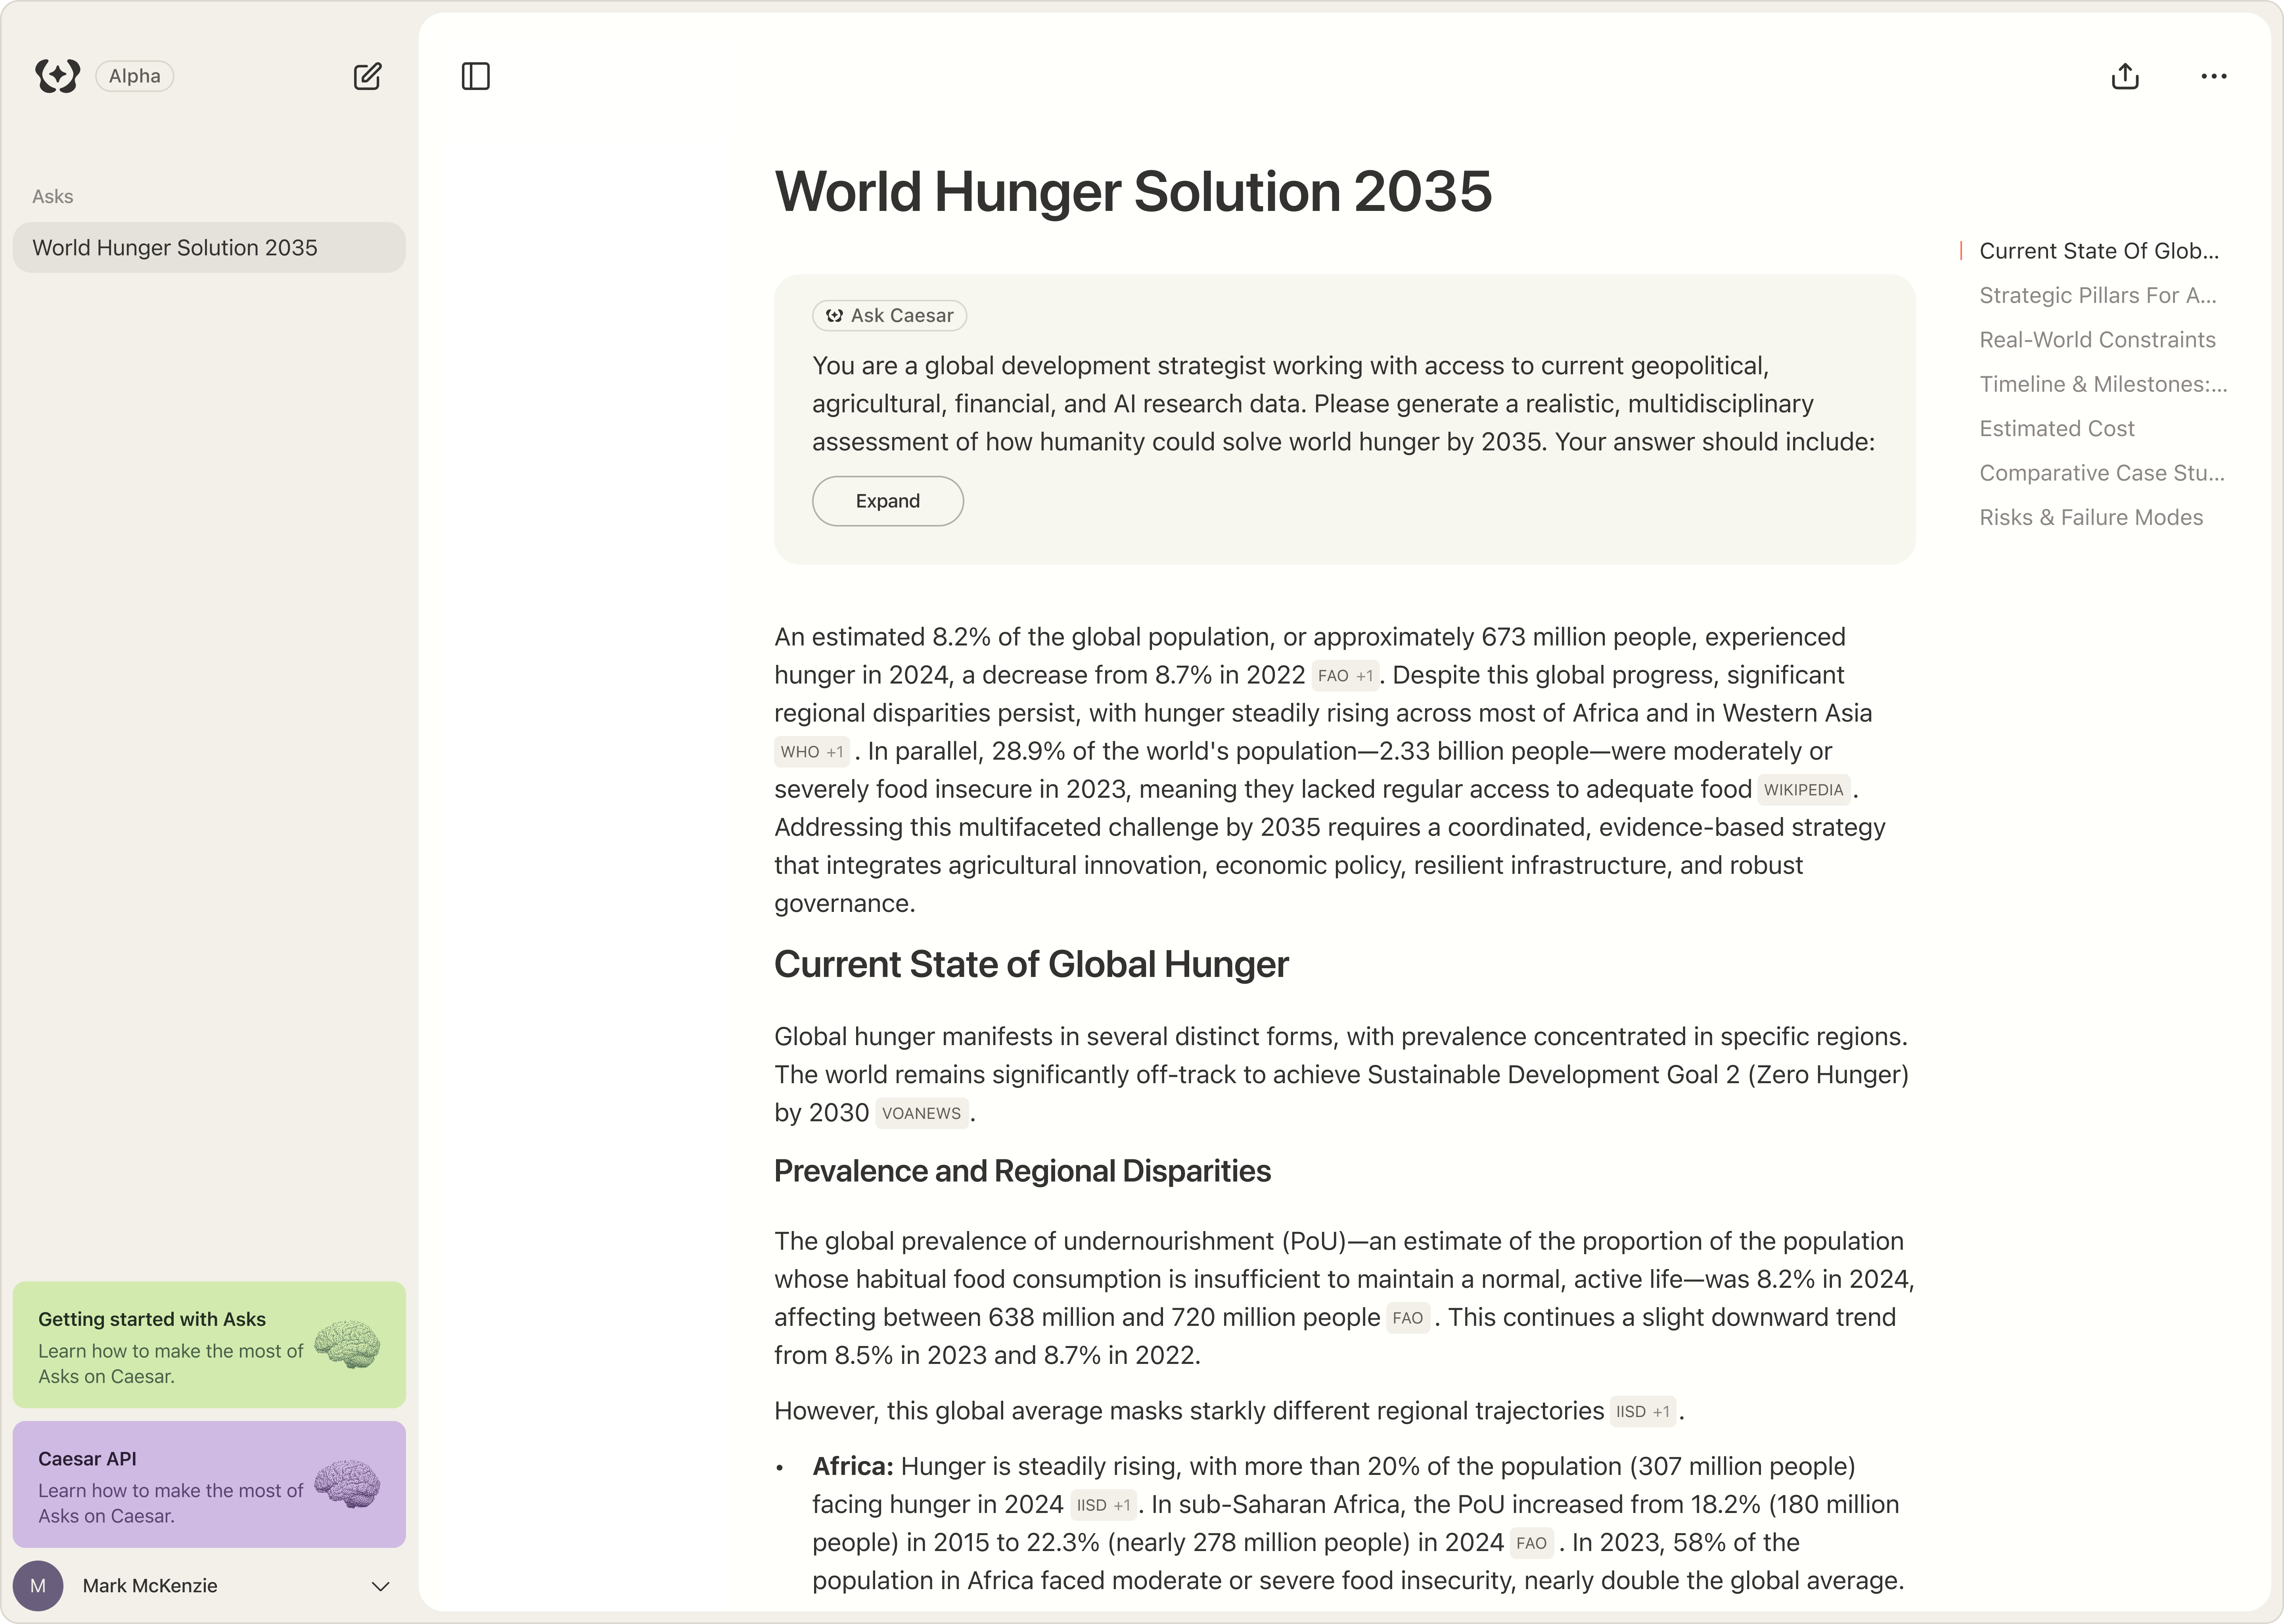
Task: Select World Hunger Solution 2035 ask in sidebar
Action: pyautogui.click(x=209, y=248)
